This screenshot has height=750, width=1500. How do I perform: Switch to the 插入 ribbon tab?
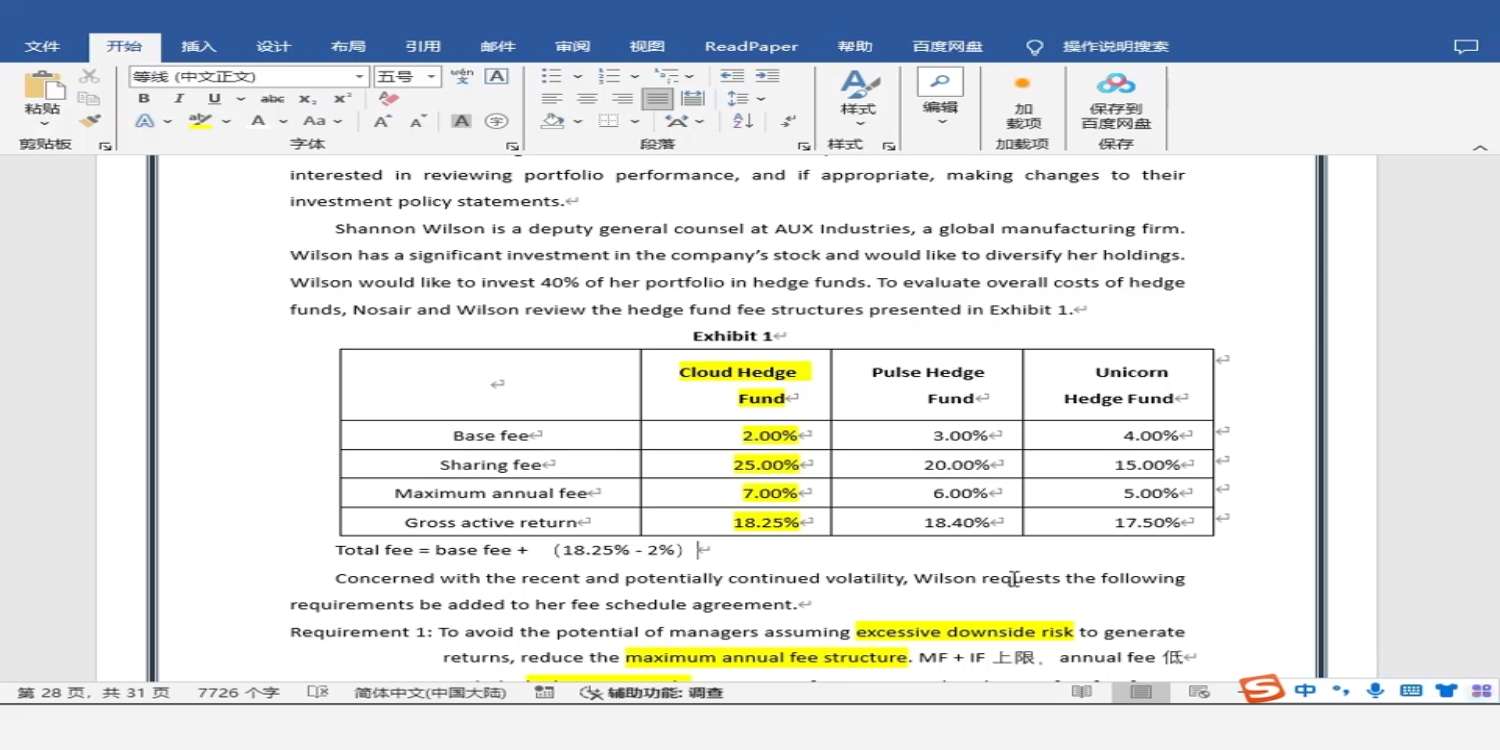point(198,46)
